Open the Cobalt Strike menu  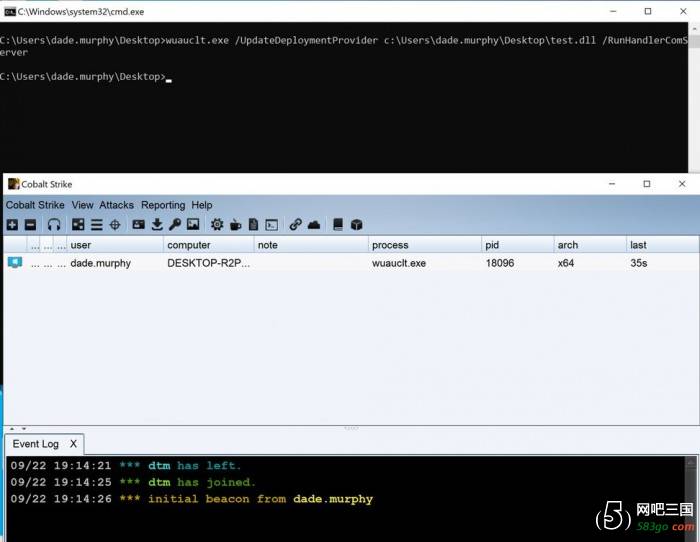[35, 205]
